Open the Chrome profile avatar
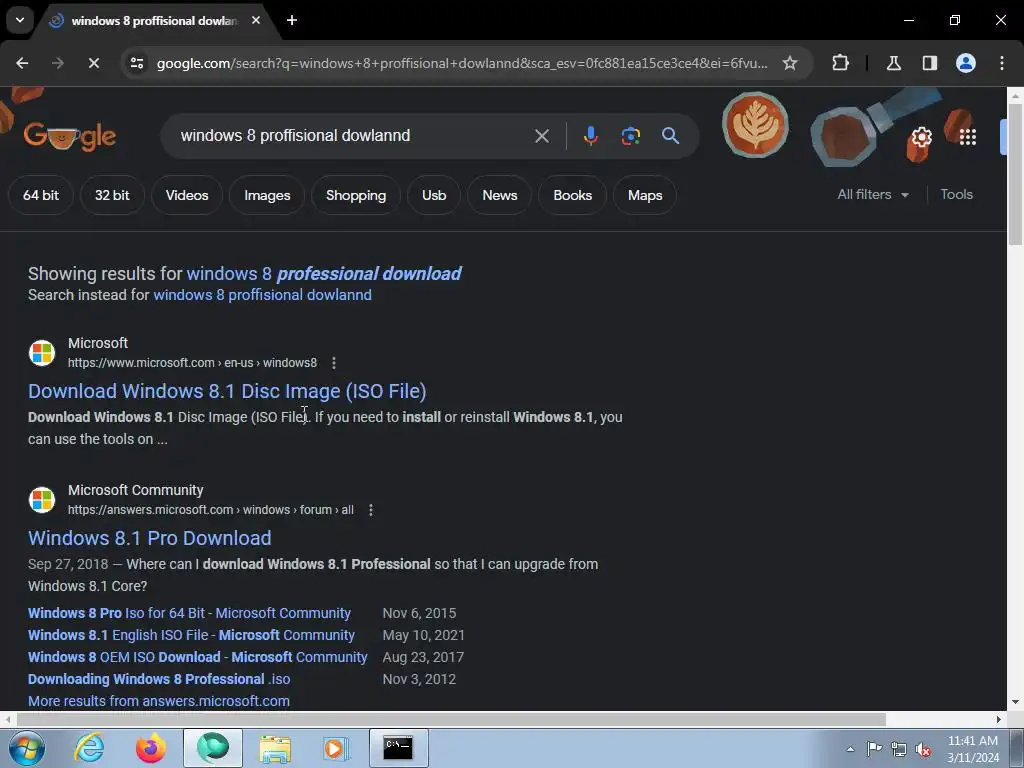The height and width of the screenshot is (768, 1024). click(966, 63)
